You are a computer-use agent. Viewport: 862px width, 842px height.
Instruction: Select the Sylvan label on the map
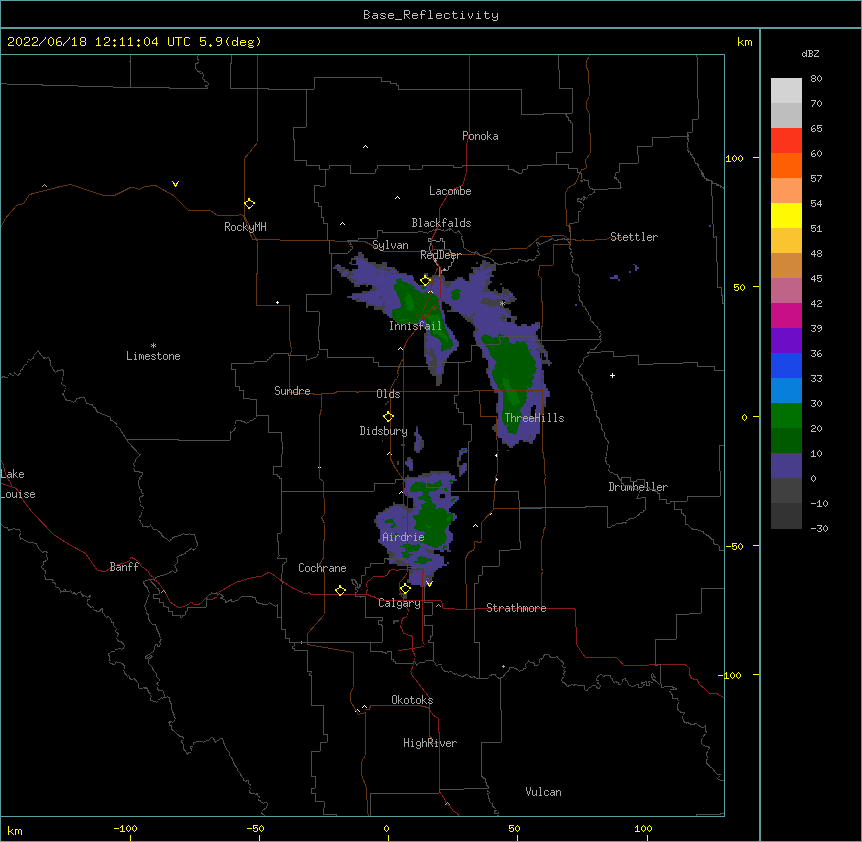(390, 245)
